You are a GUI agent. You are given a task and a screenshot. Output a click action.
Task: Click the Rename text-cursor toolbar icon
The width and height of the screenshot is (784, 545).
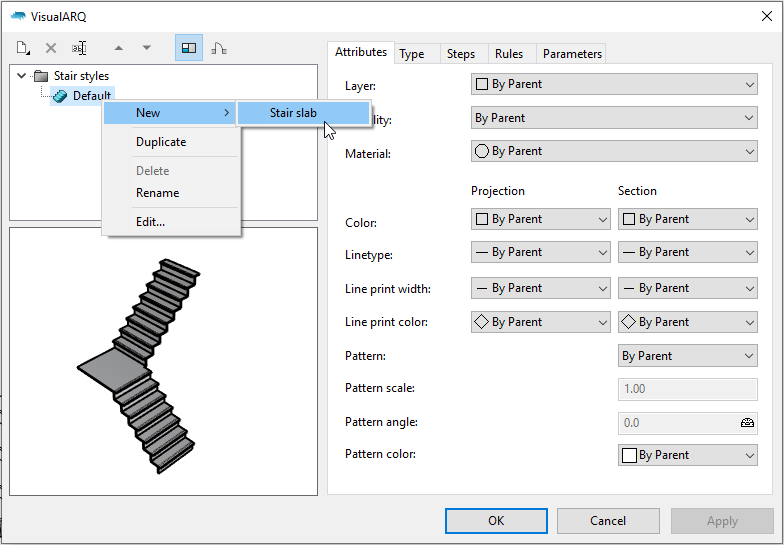80,48
